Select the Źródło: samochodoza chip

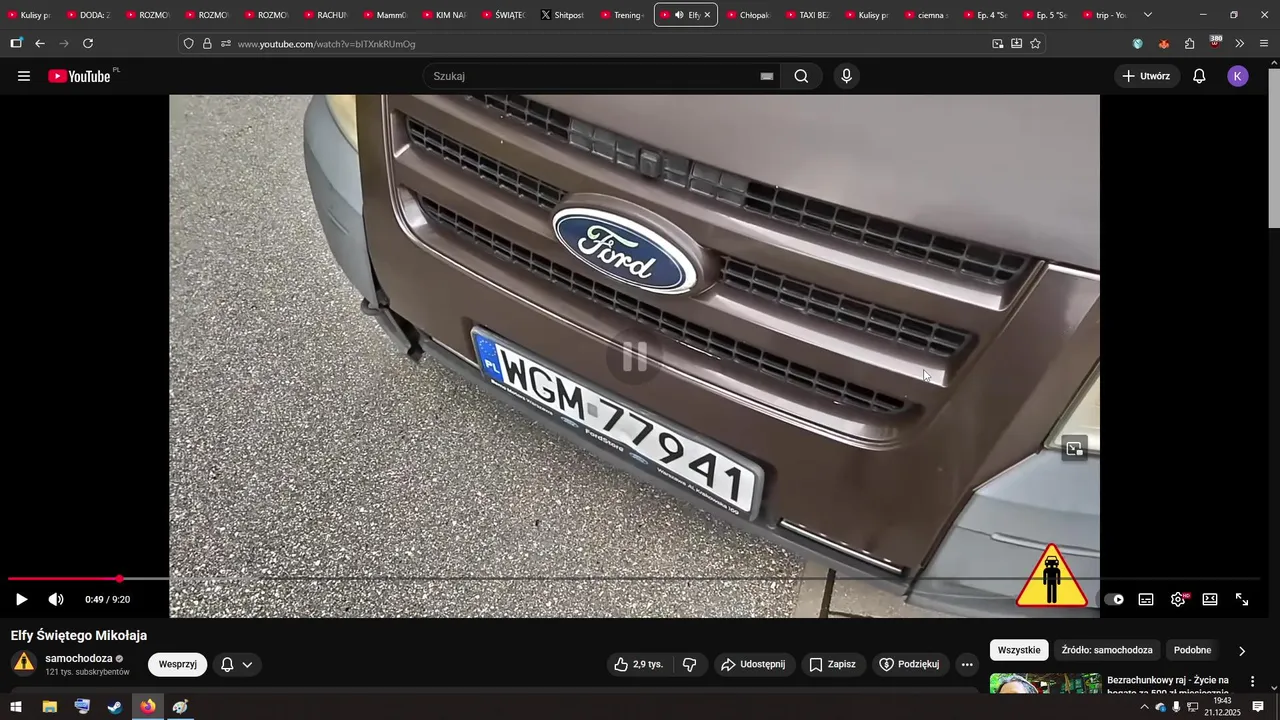pyautogui.click(x=1107, y=650)
